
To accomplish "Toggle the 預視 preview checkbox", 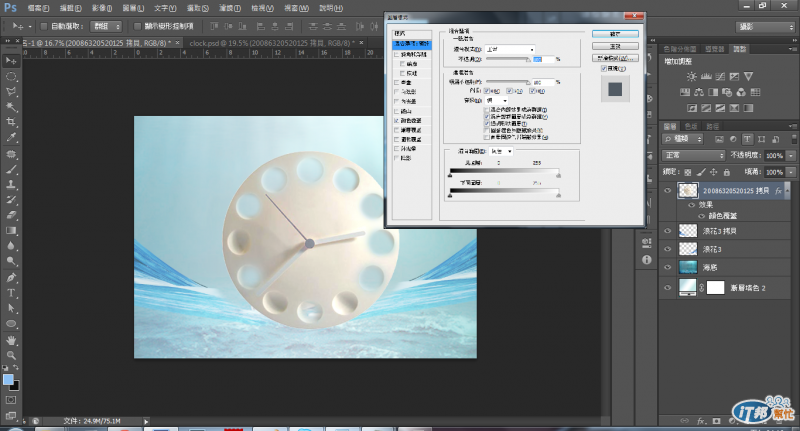I will pyautogui.click(x=604, y=68).
